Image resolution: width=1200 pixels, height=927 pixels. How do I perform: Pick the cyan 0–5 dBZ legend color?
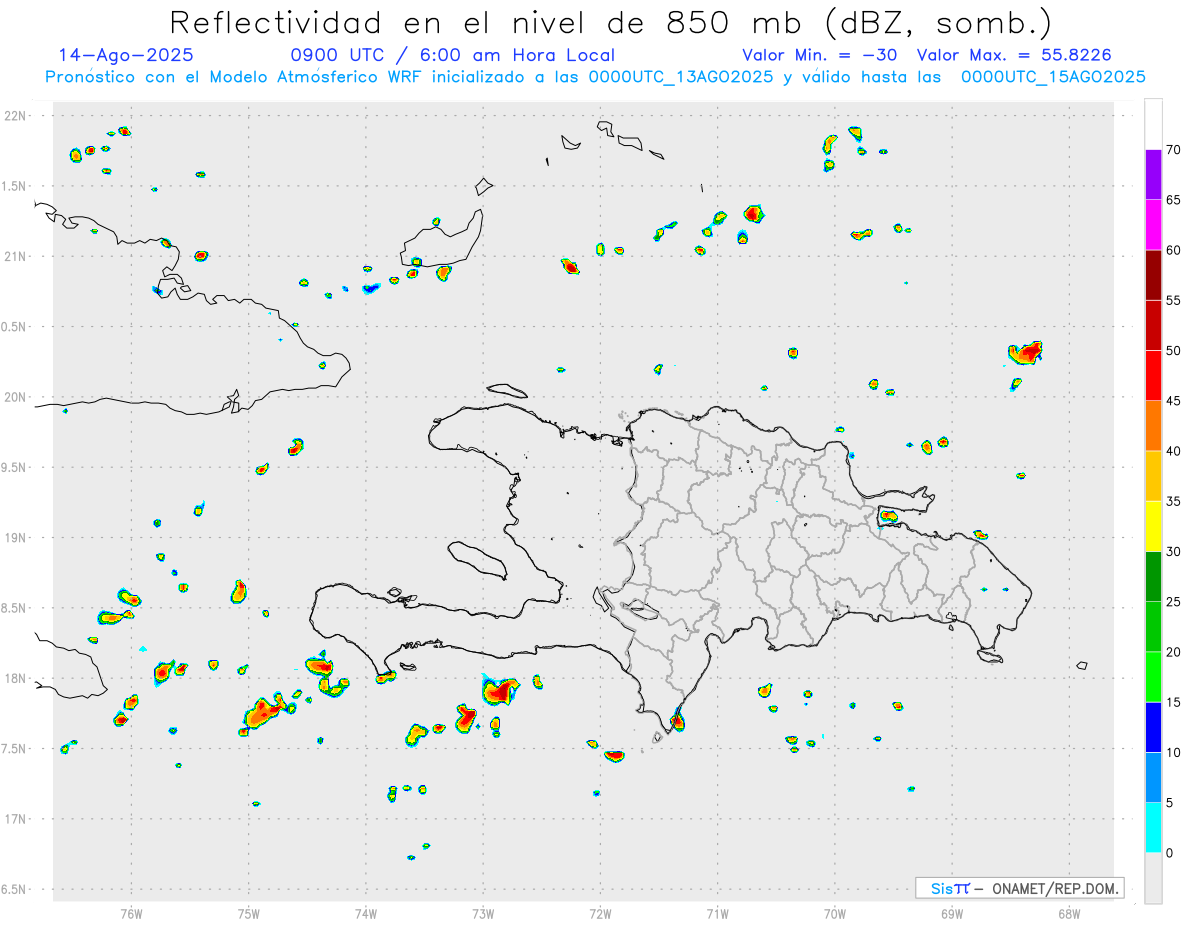1153,828
